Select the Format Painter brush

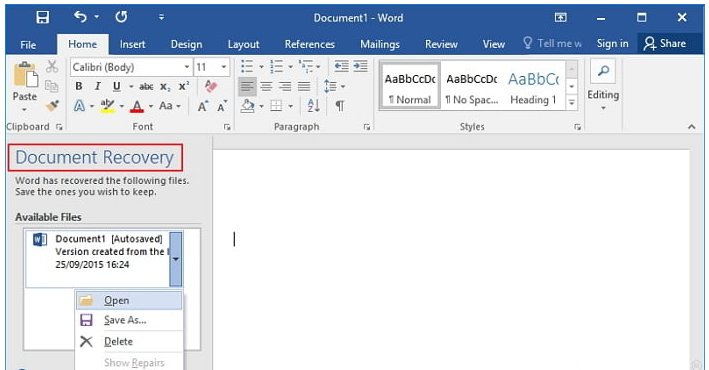click(52, 105)
